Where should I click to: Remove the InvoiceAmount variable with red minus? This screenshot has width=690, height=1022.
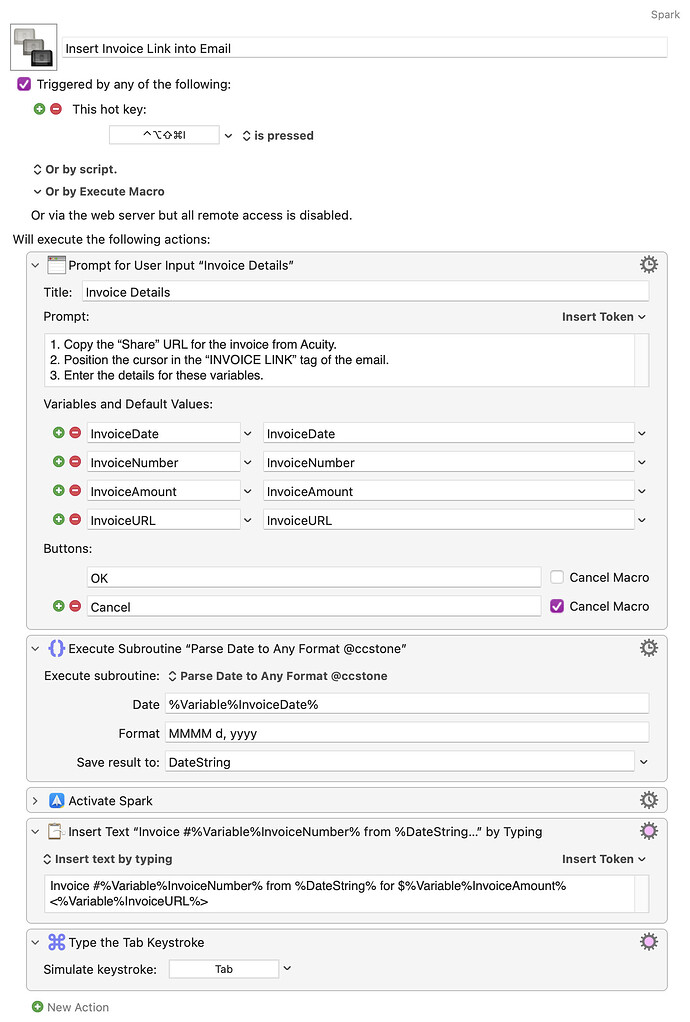(75, 491)
